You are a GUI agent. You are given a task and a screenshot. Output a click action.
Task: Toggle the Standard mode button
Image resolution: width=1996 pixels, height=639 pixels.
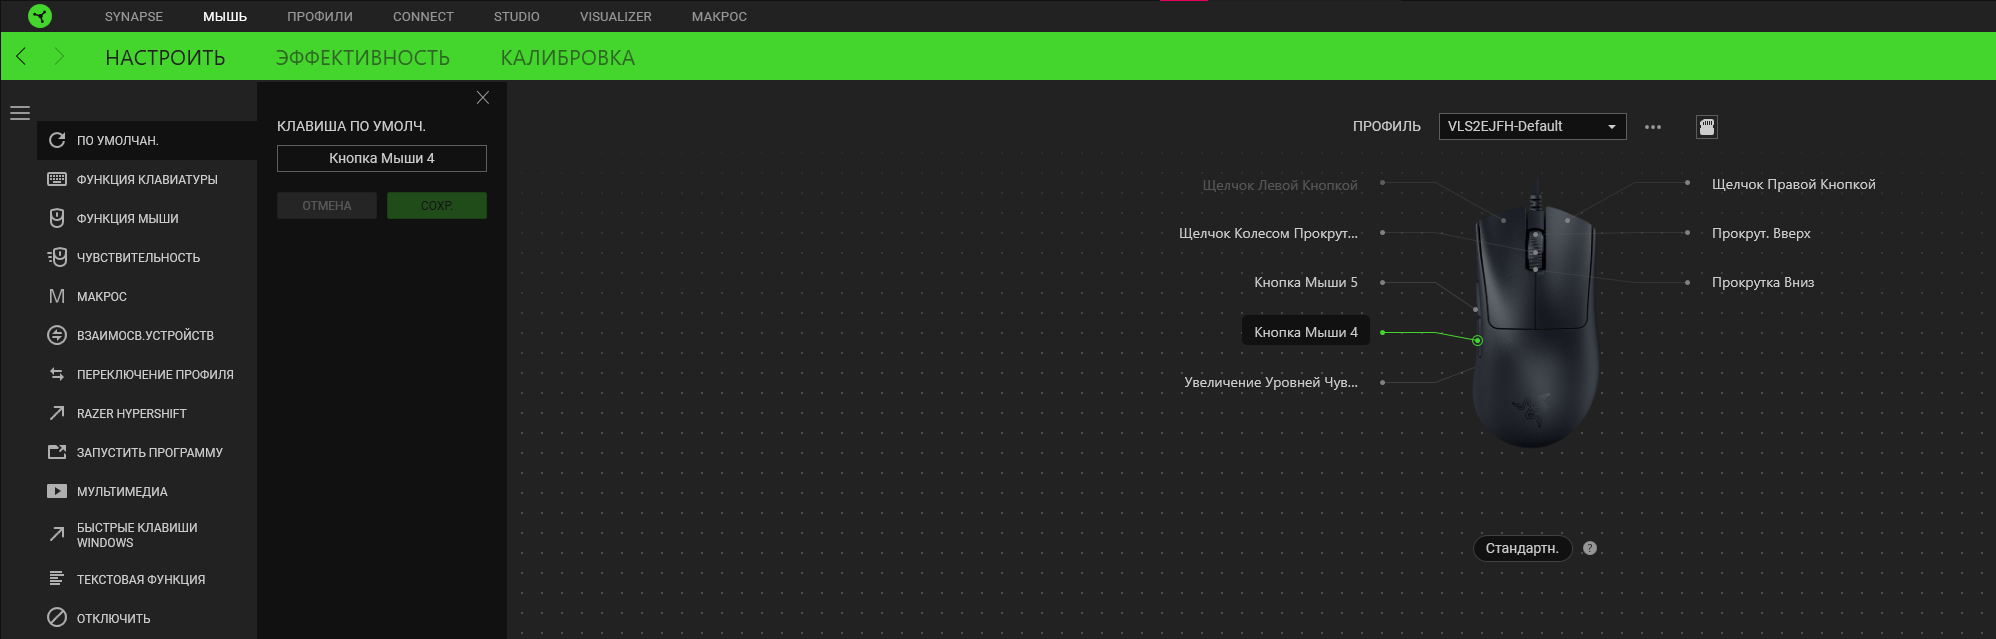pos(1521,548)
